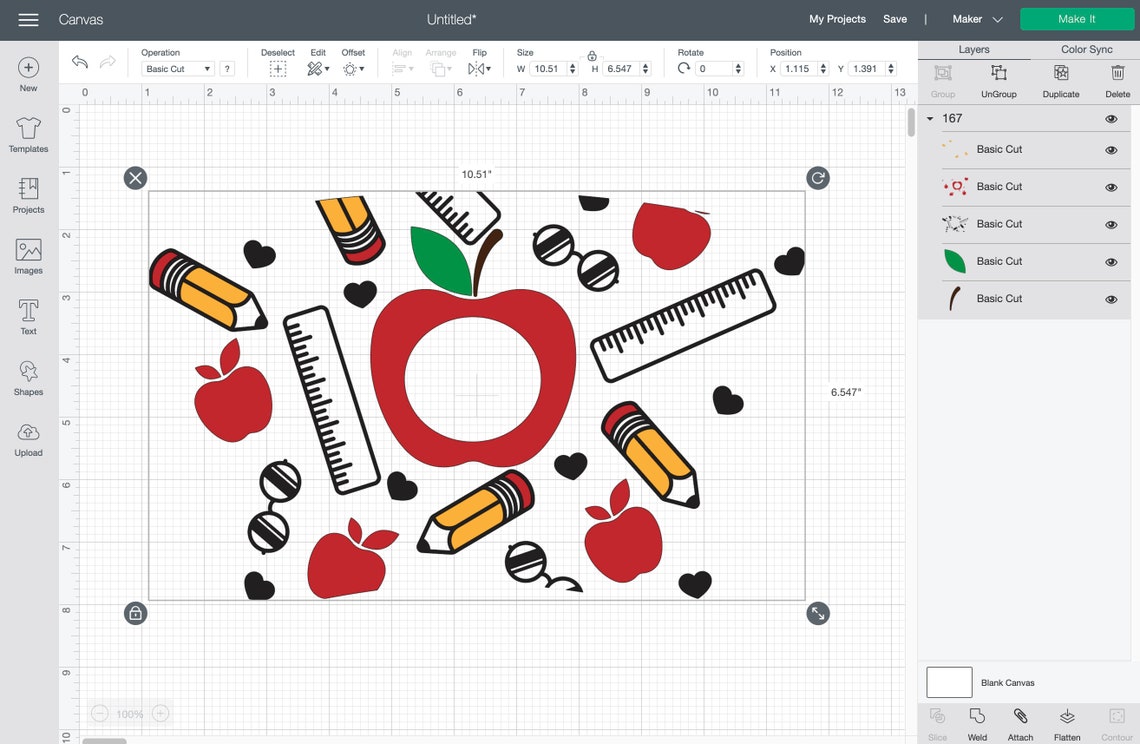This screenshot has width=1140, height=744.
Task: Click the 100% zoom level text
Action: tap(130, 714)
